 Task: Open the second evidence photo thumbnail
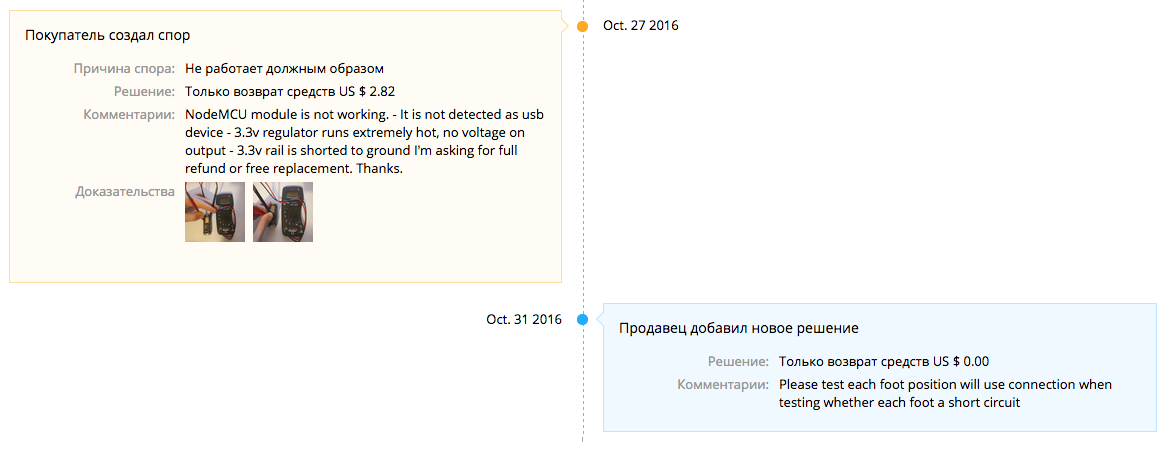(x=283, y=212)
